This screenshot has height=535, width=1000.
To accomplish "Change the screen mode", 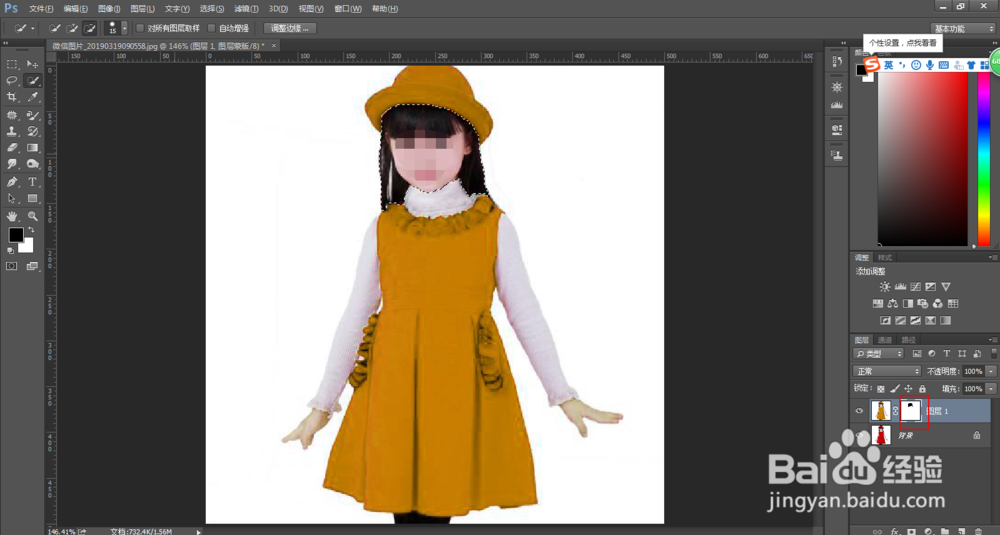I will 33,266.
